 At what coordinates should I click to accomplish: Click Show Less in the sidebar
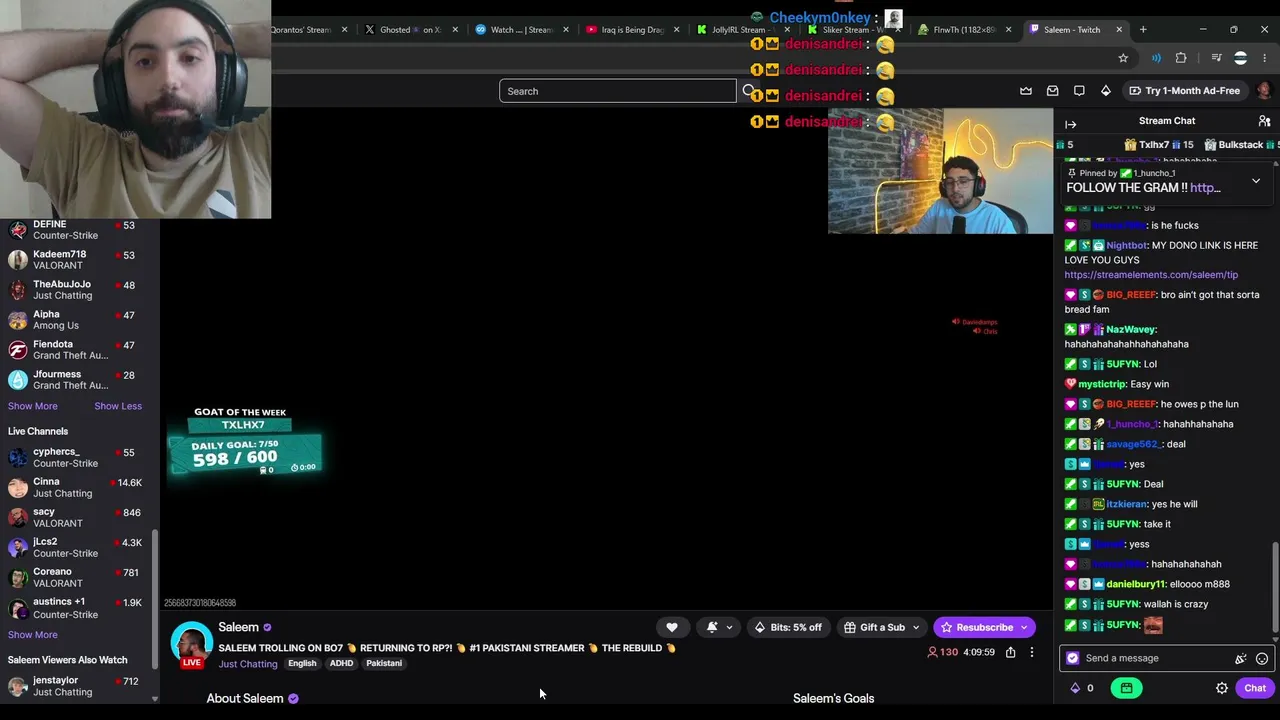pyautogui.click(x=118, y=406)
